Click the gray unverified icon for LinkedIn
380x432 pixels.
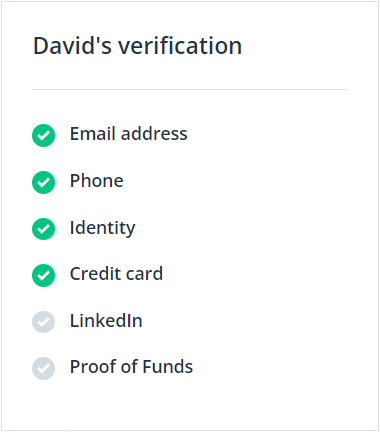[x=43, y=322]
